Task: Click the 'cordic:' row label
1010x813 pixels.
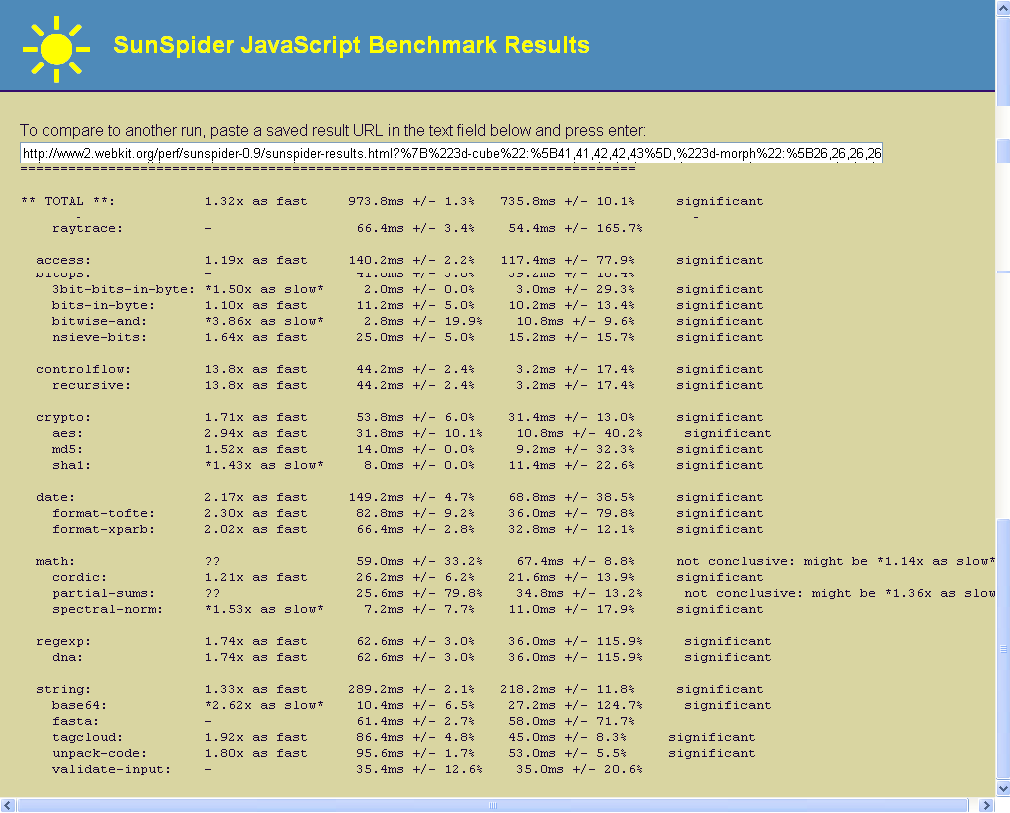Action: coord(79,578)
